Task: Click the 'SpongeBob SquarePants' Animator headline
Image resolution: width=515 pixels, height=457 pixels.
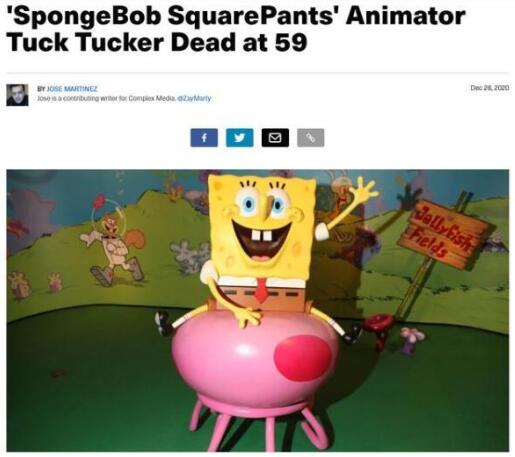Action: point(236,16)
